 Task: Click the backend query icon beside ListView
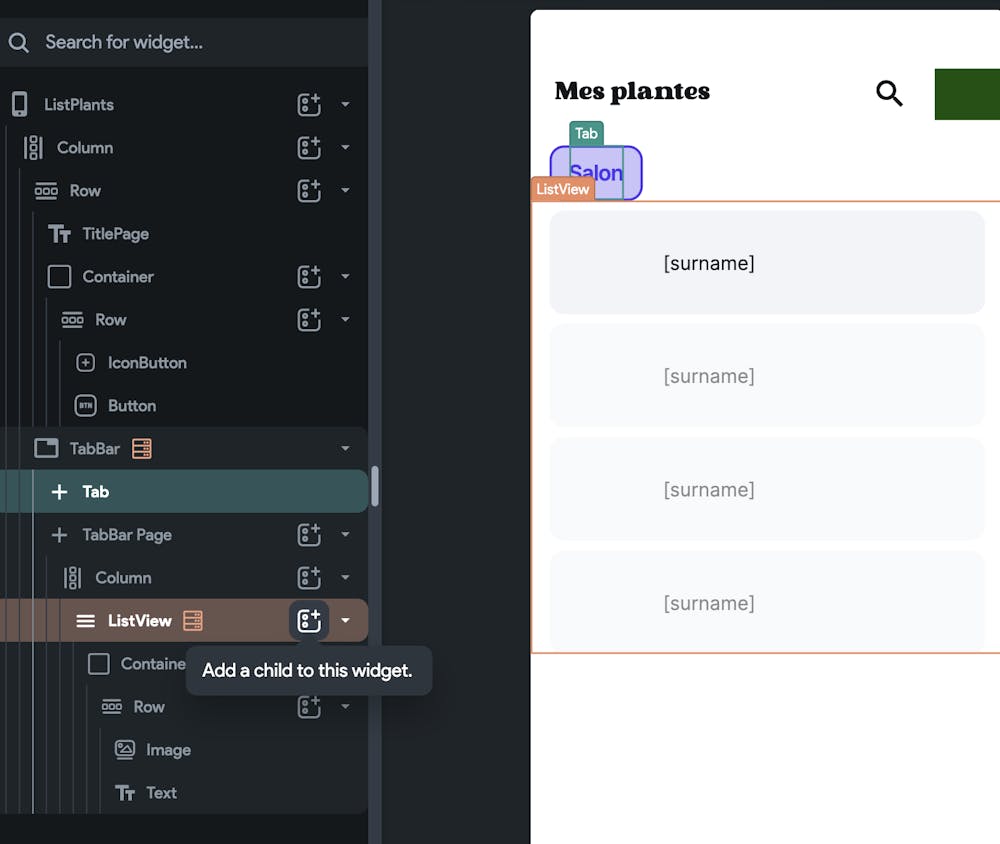tap(193, 621)
